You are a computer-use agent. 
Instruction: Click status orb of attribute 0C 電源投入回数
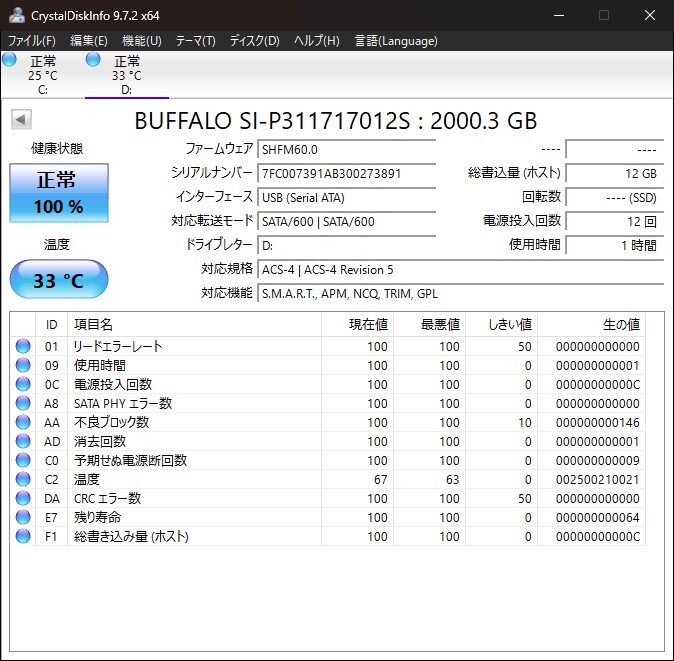point(23,384)
